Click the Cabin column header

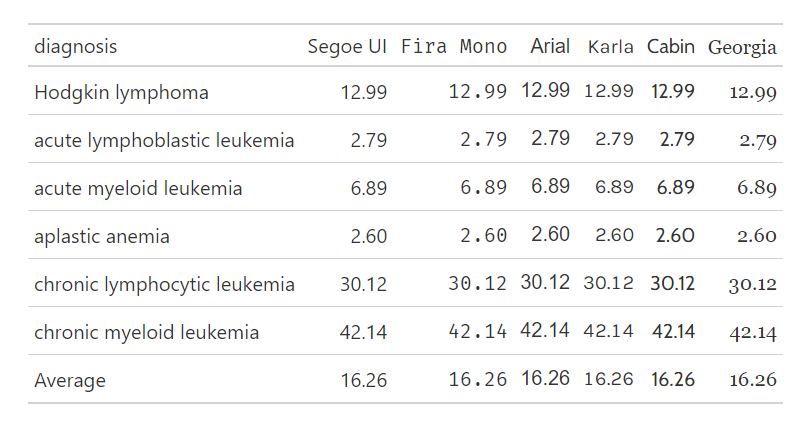click(x=671, y=47)
